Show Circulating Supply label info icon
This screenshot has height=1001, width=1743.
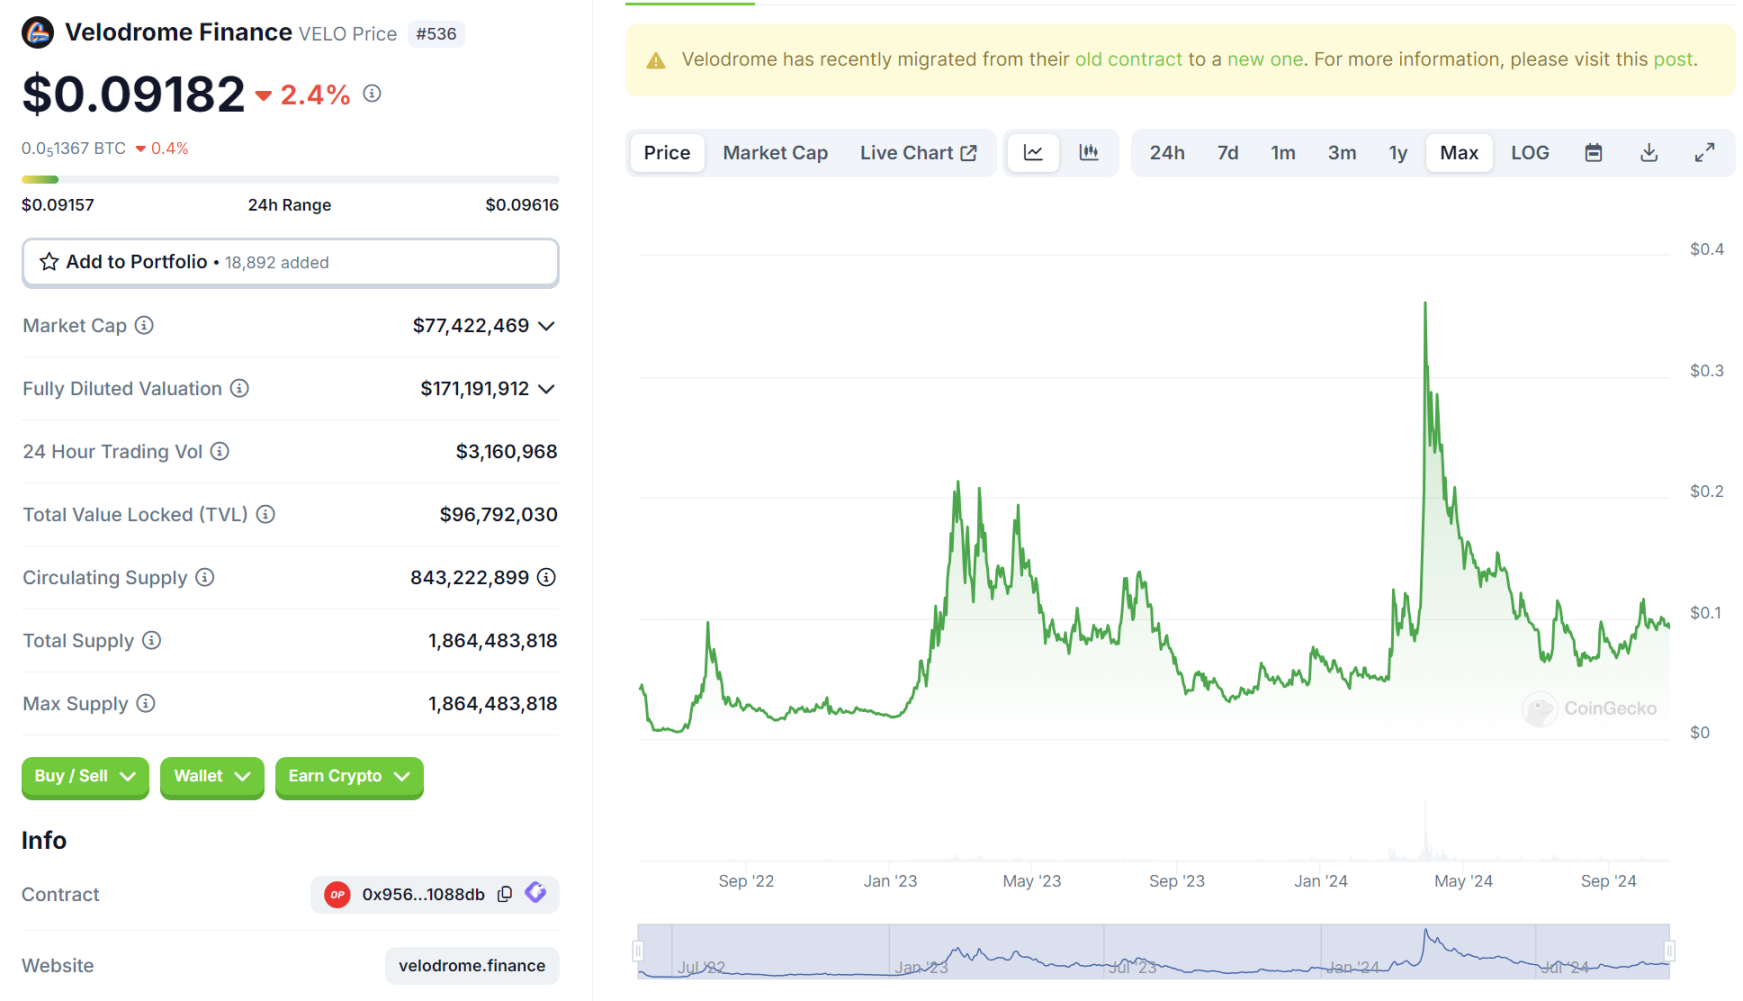[x=205, y=578]
